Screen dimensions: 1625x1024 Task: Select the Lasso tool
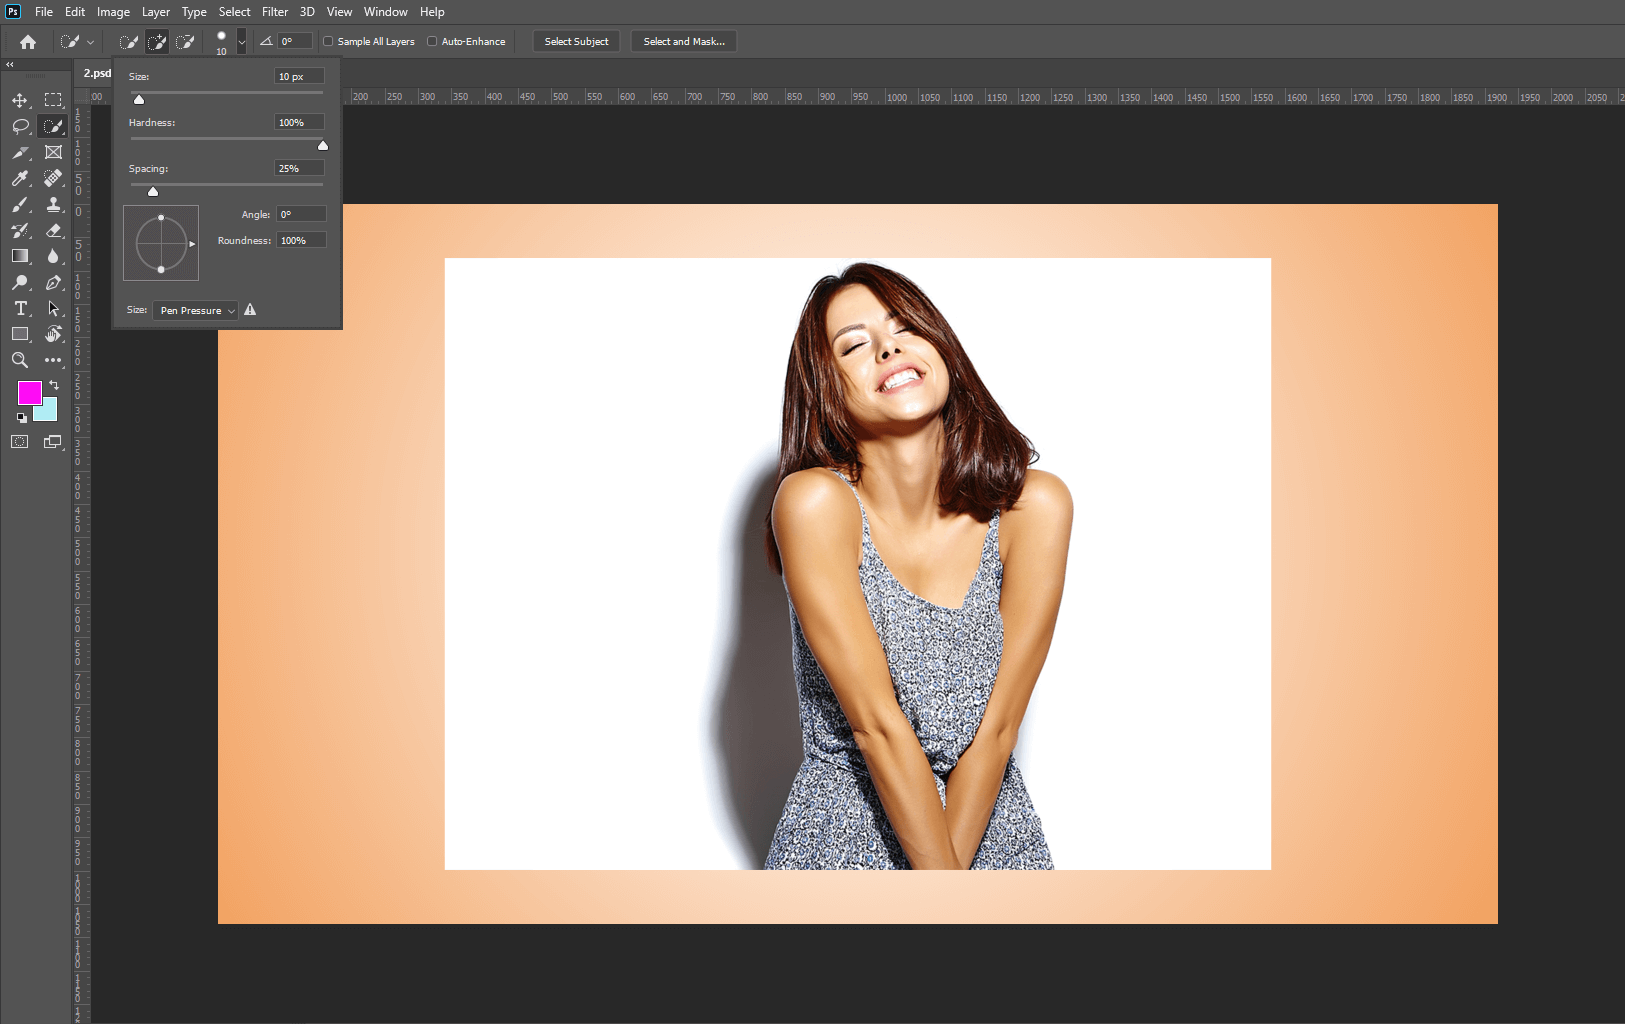pos(20,126)
